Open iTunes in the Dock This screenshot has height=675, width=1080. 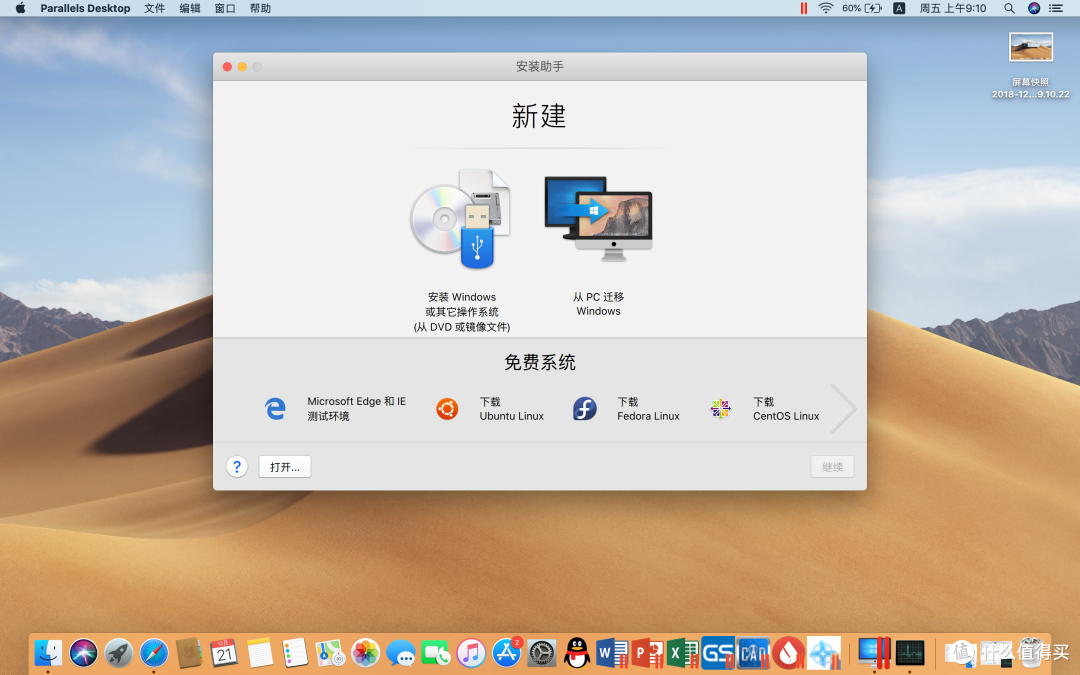pos(471,652)
